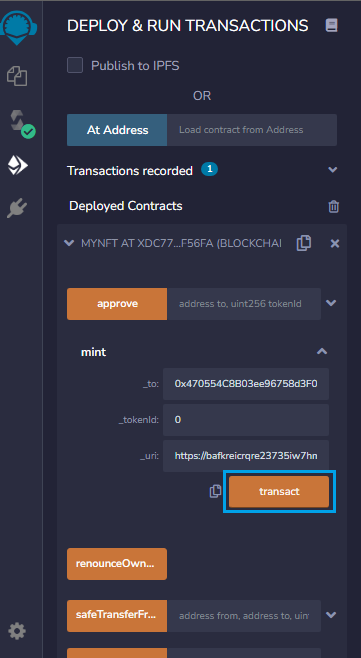
Task: Collapse the mint function panel
Action: click(322, 352)
